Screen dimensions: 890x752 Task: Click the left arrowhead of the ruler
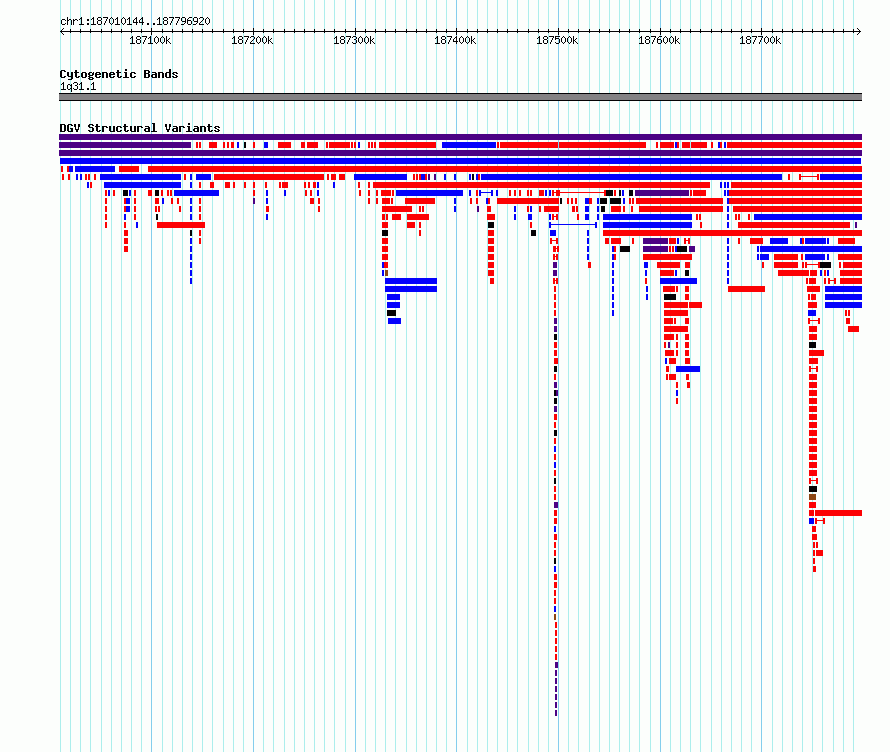tap(62, 31)
